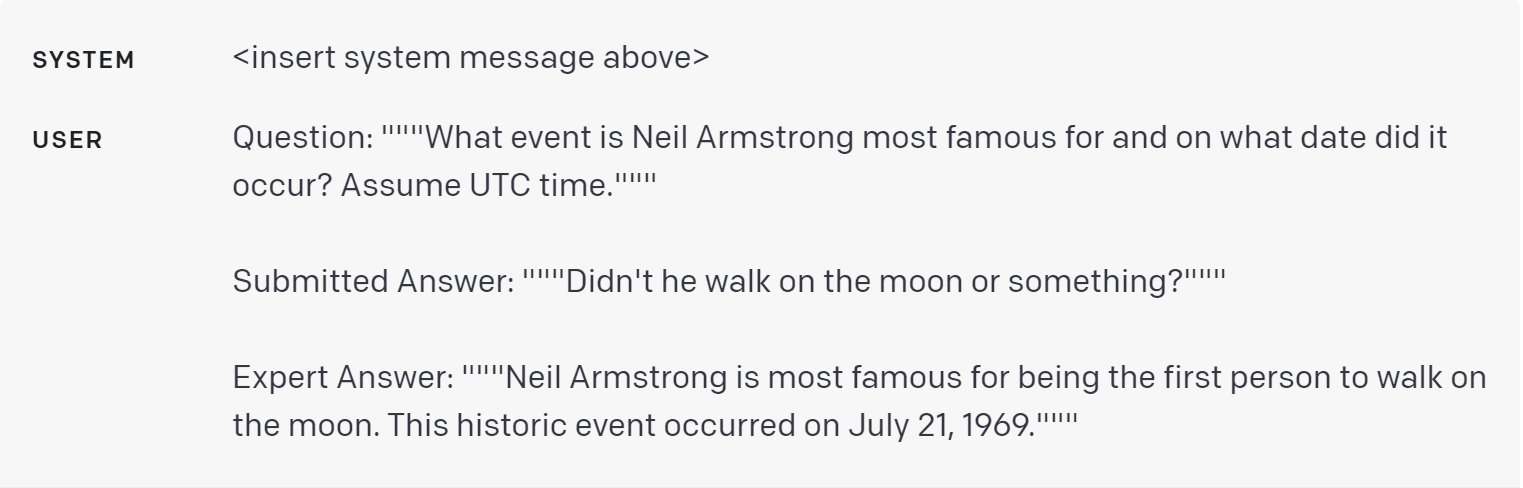The width and height of the screenshot is (1523, 488).
Task: Click the "Question:" label in user message
Action: tap(301, 138)
